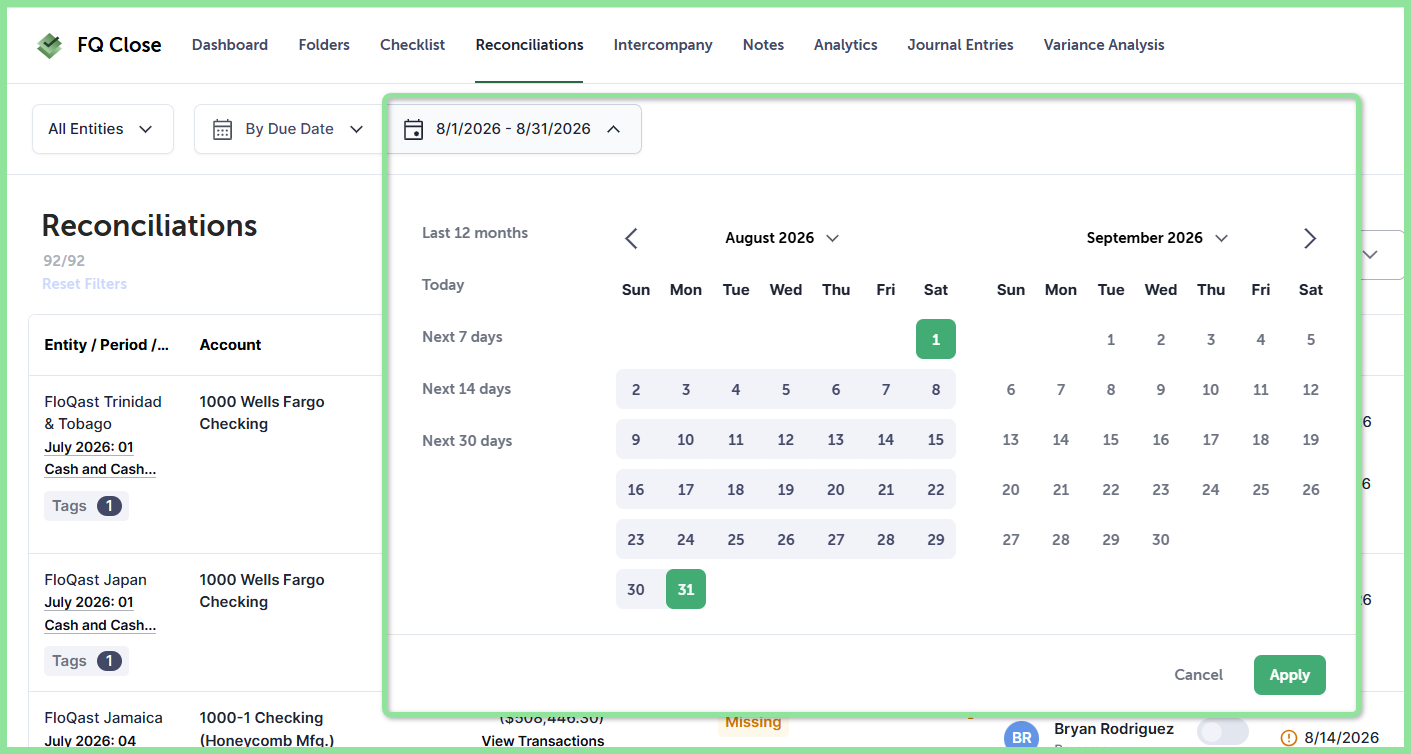Choose the Next 30 days preset
Viewport: 1411px width, 754px height.
coord(467,441)
